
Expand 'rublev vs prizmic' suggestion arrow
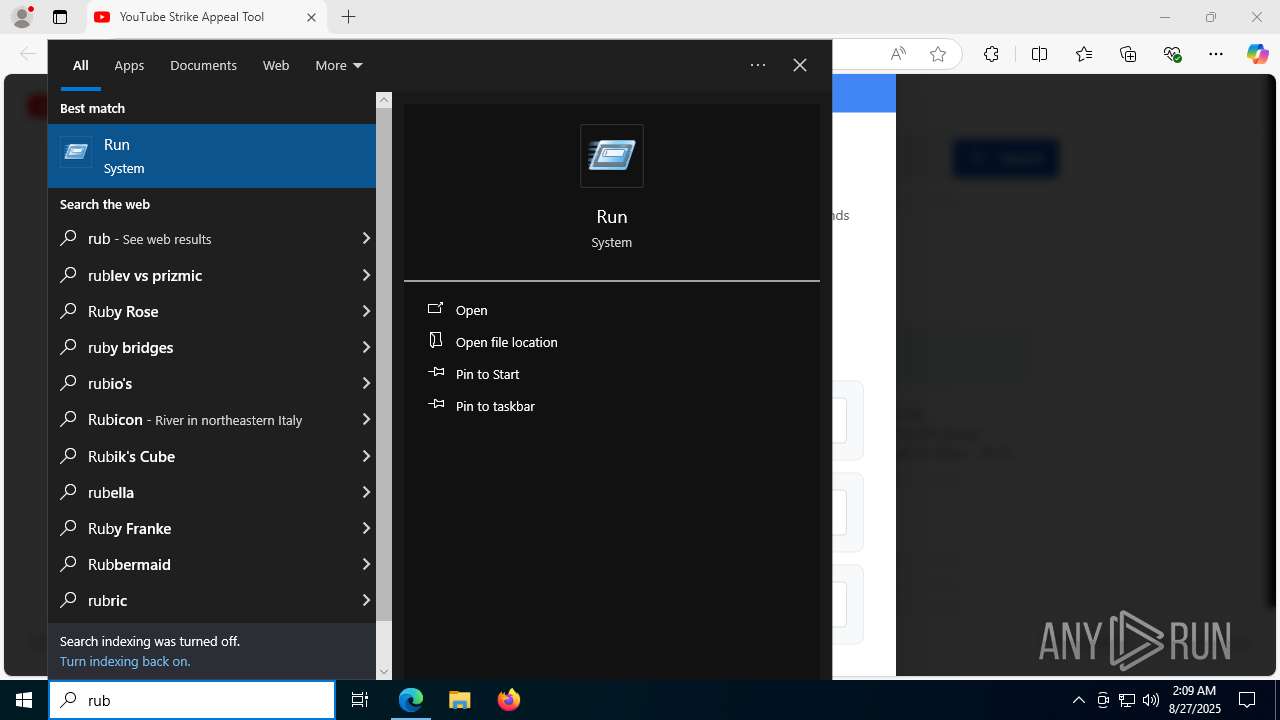pyautogui.click(x=366, y=275)
